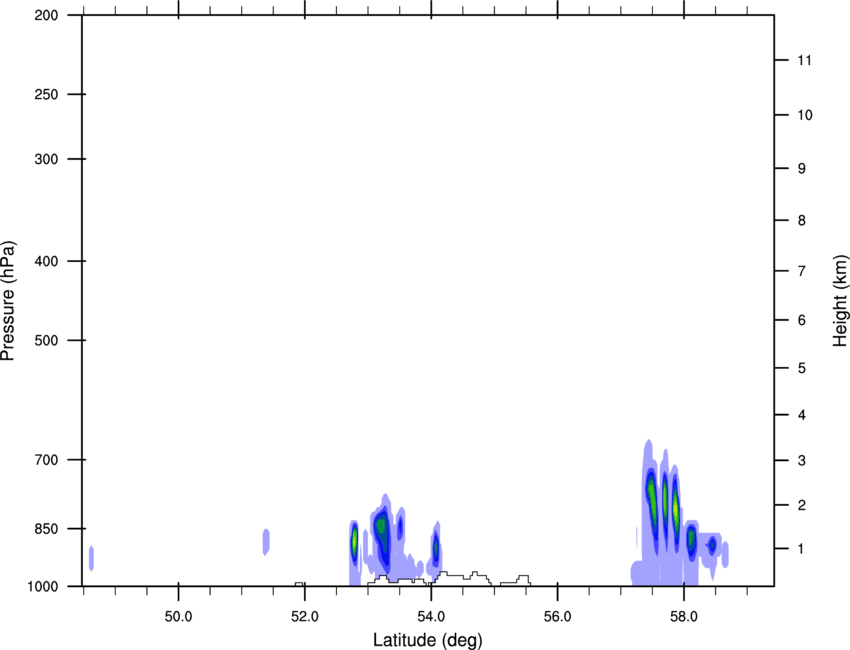Click the 54.0 latitude tick label
The image size is (850, 650).
[431, 617]
